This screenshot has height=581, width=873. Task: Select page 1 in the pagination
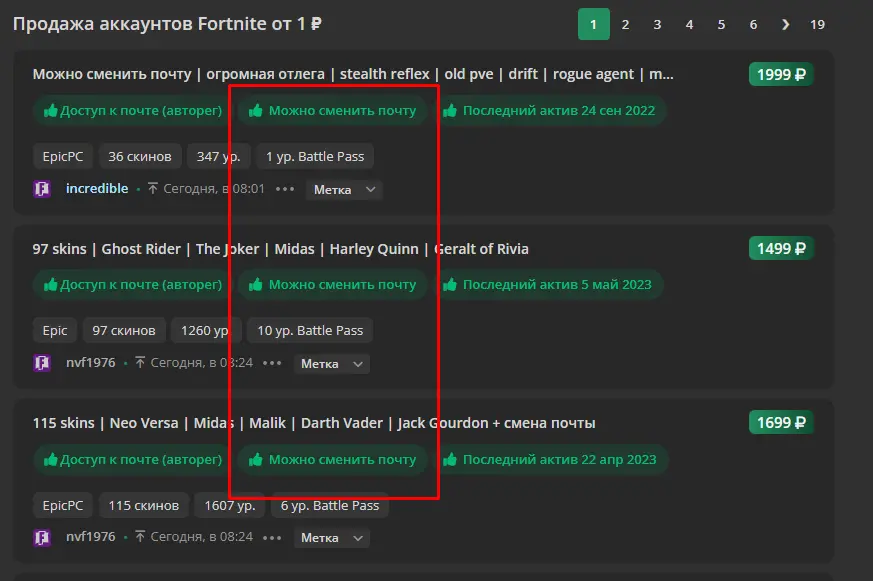pyautogui.click(x=594, y=24)
